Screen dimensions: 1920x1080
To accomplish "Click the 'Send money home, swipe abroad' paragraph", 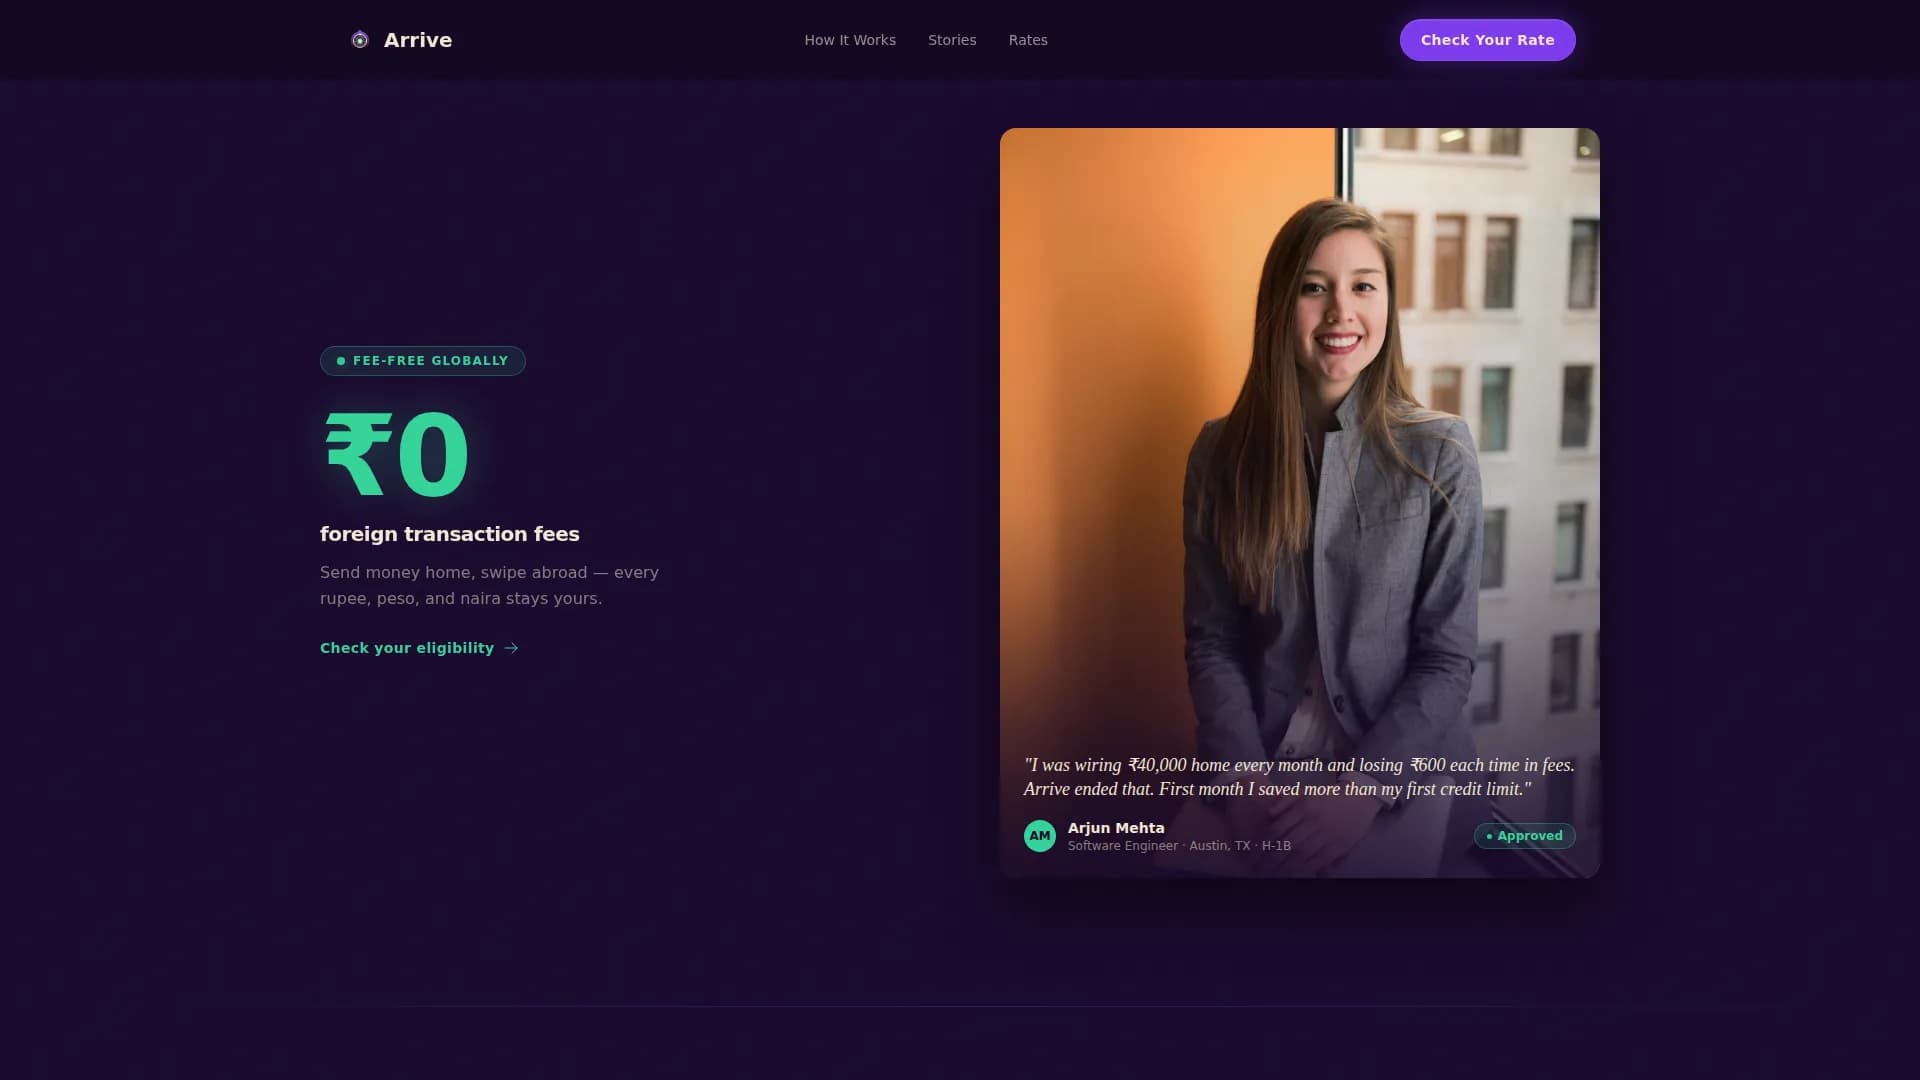I will [x=489, y=585].
